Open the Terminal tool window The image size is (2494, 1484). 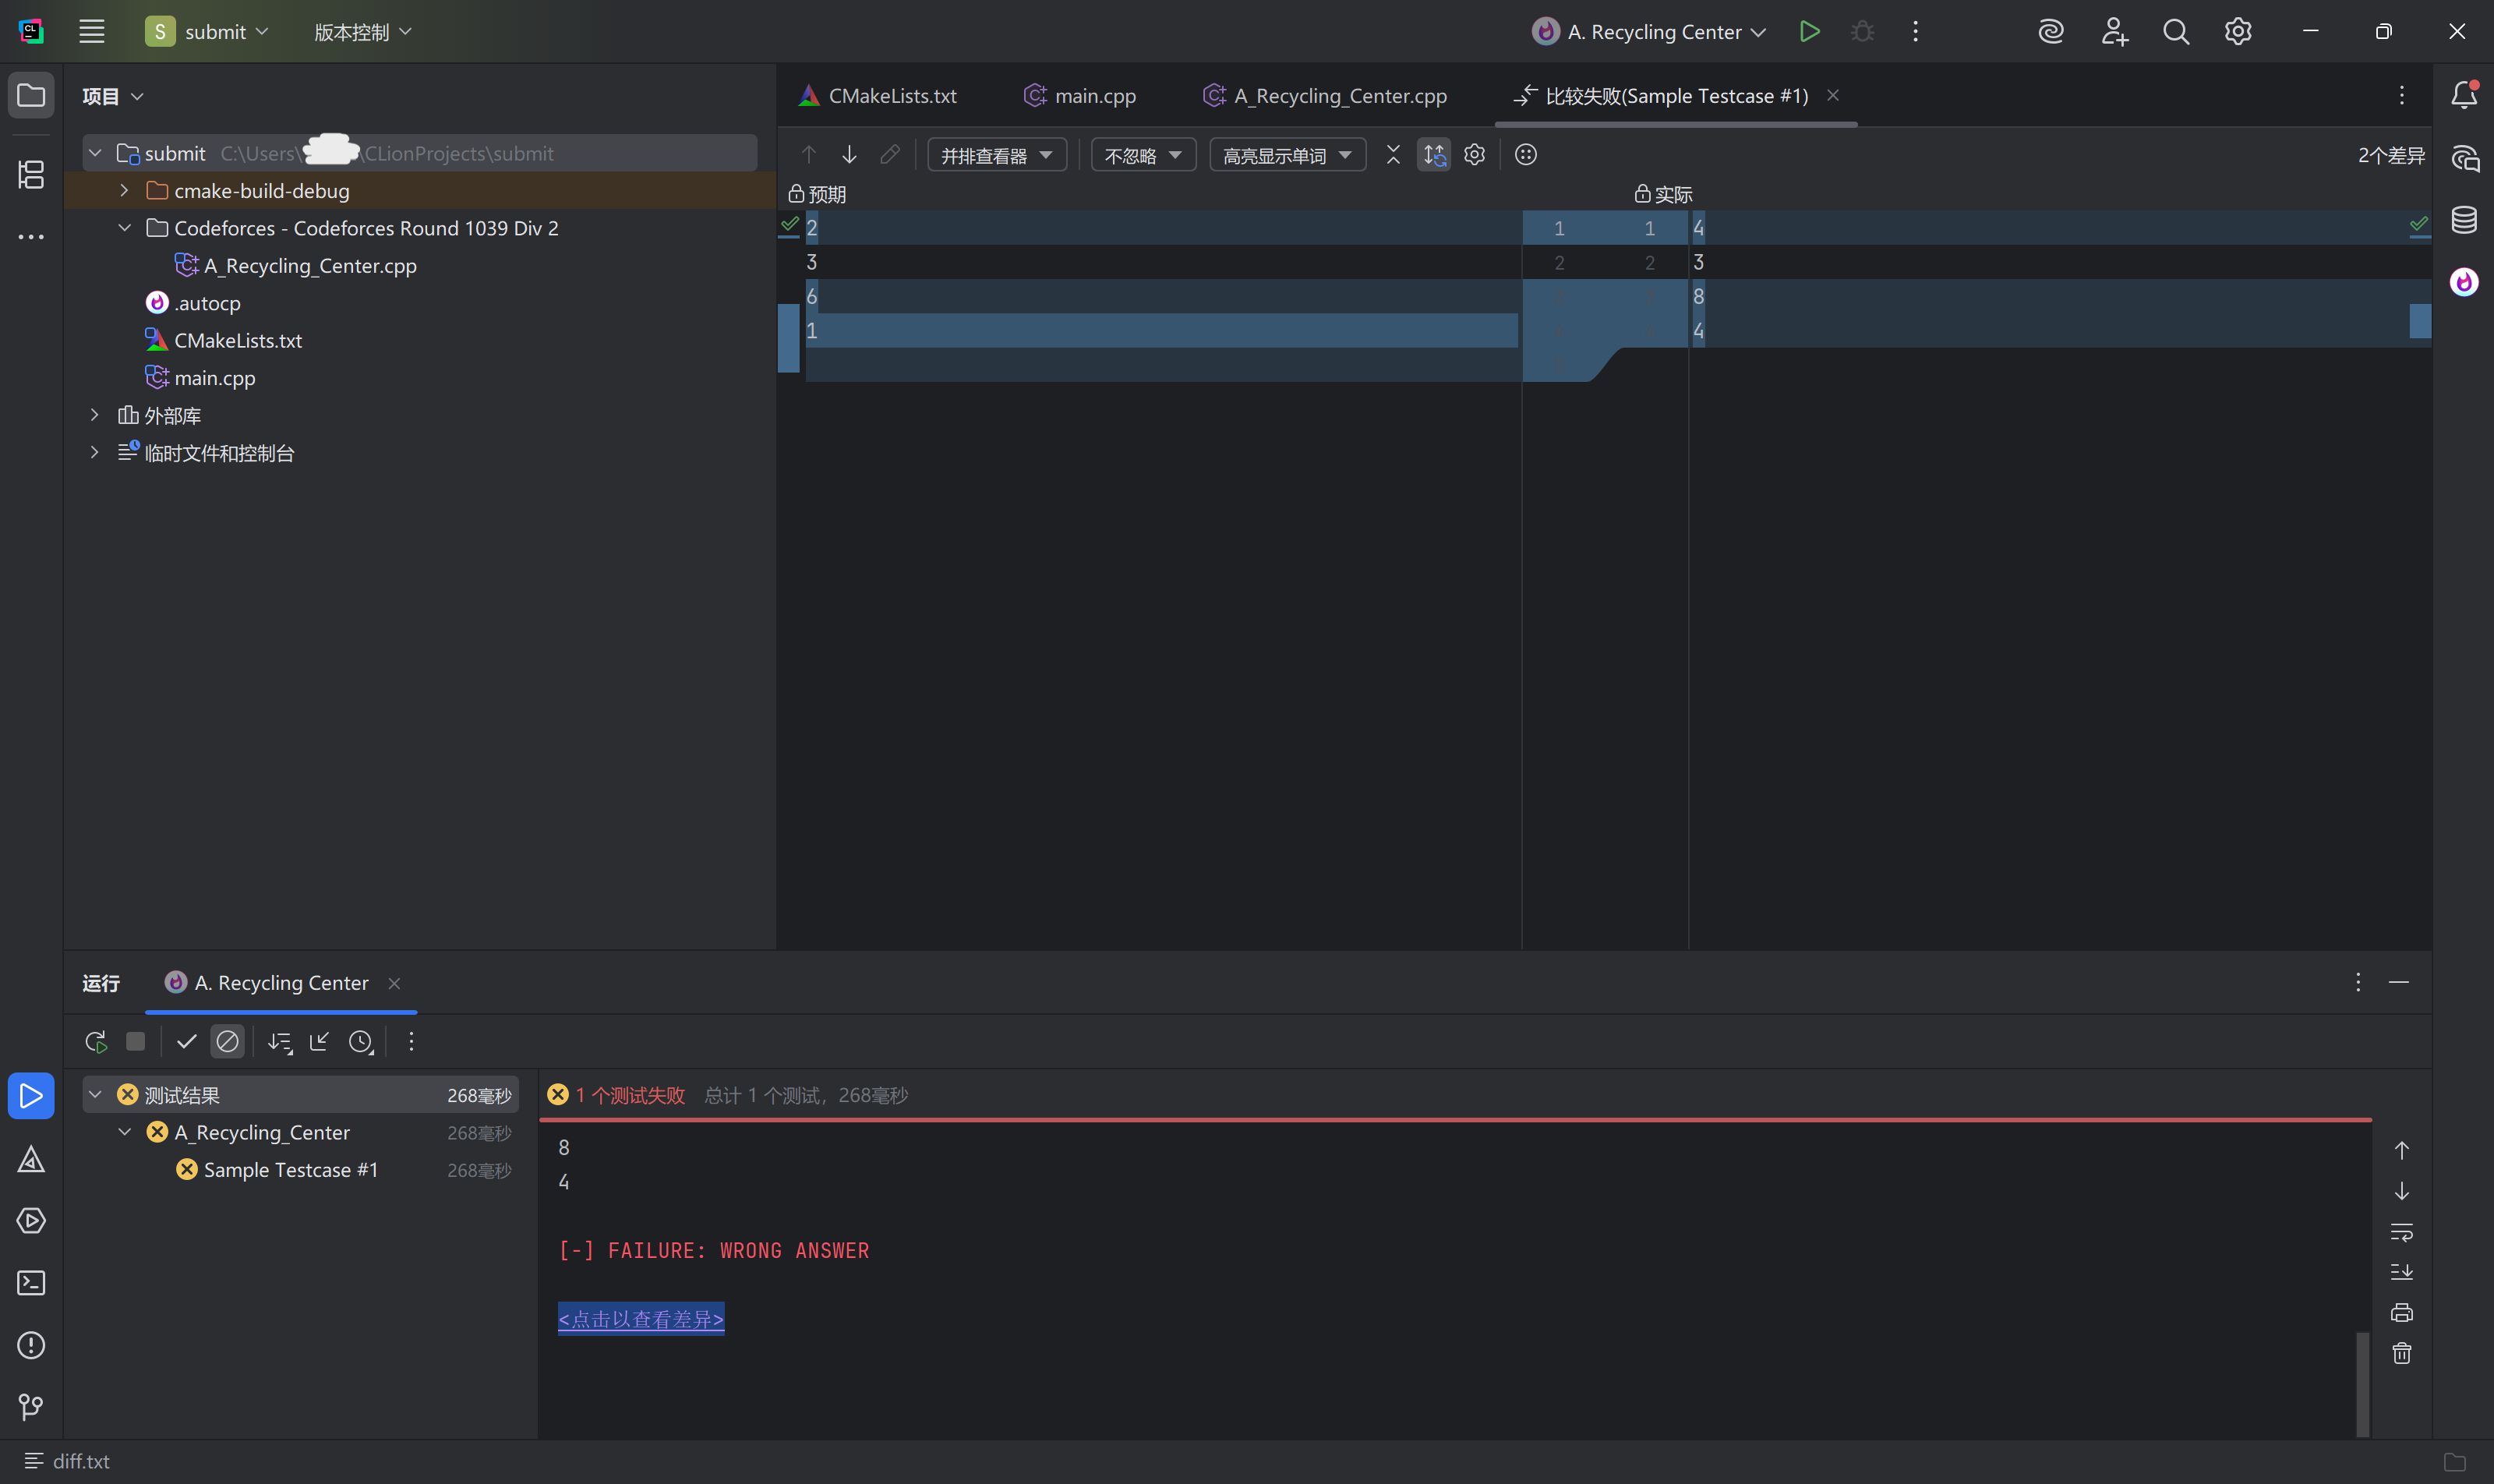tap(31, 1283)
